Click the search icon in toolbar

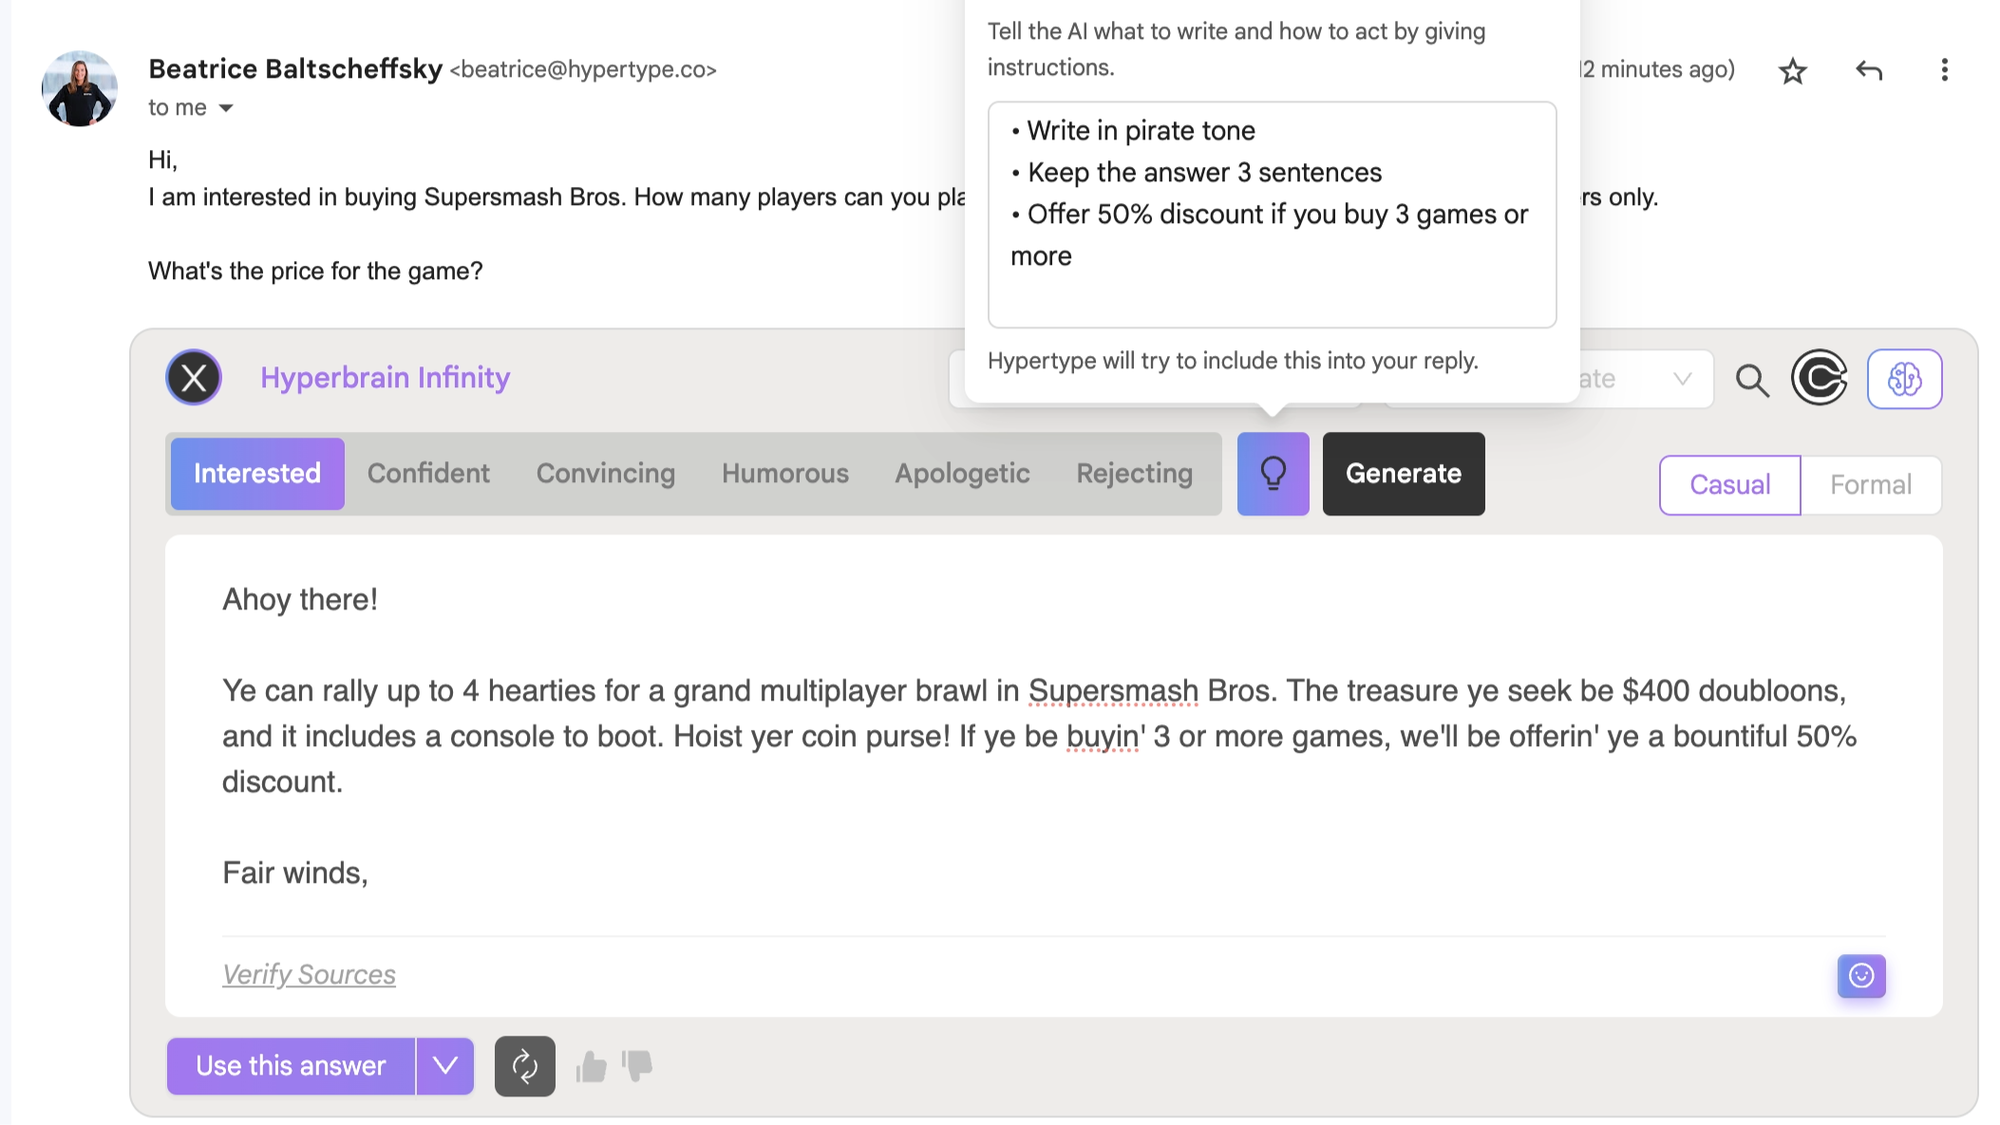[x=1753, y=380]
